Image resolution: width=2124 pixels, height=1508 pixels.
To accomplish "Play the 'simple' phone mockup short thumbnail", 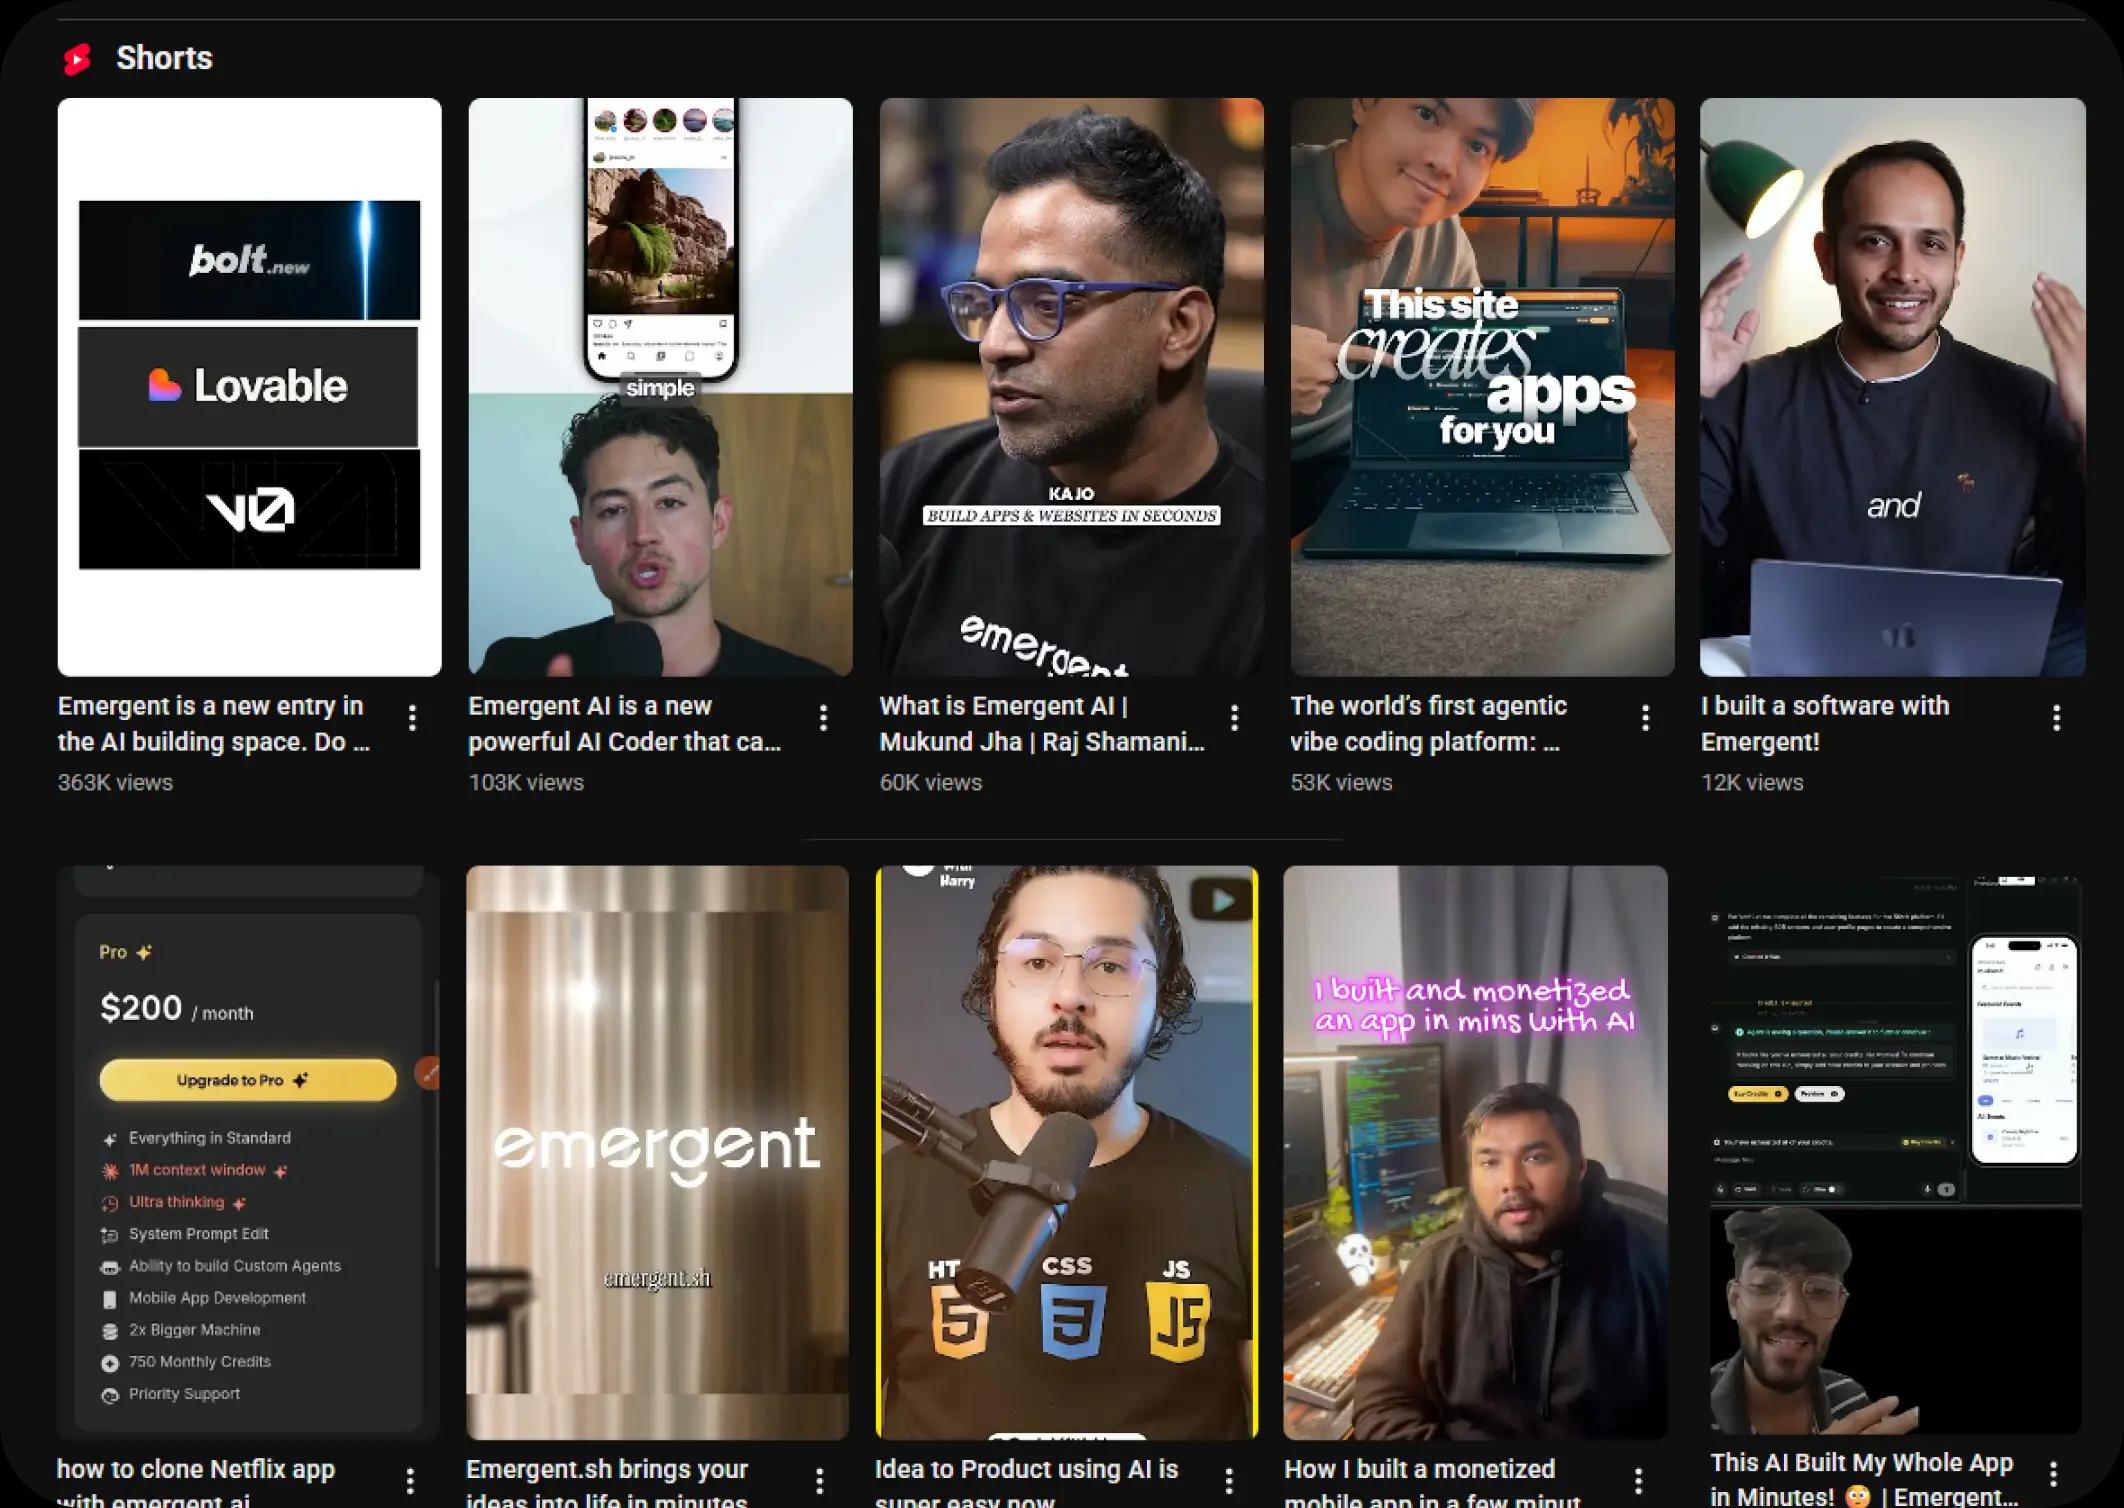I will [660, 387].
